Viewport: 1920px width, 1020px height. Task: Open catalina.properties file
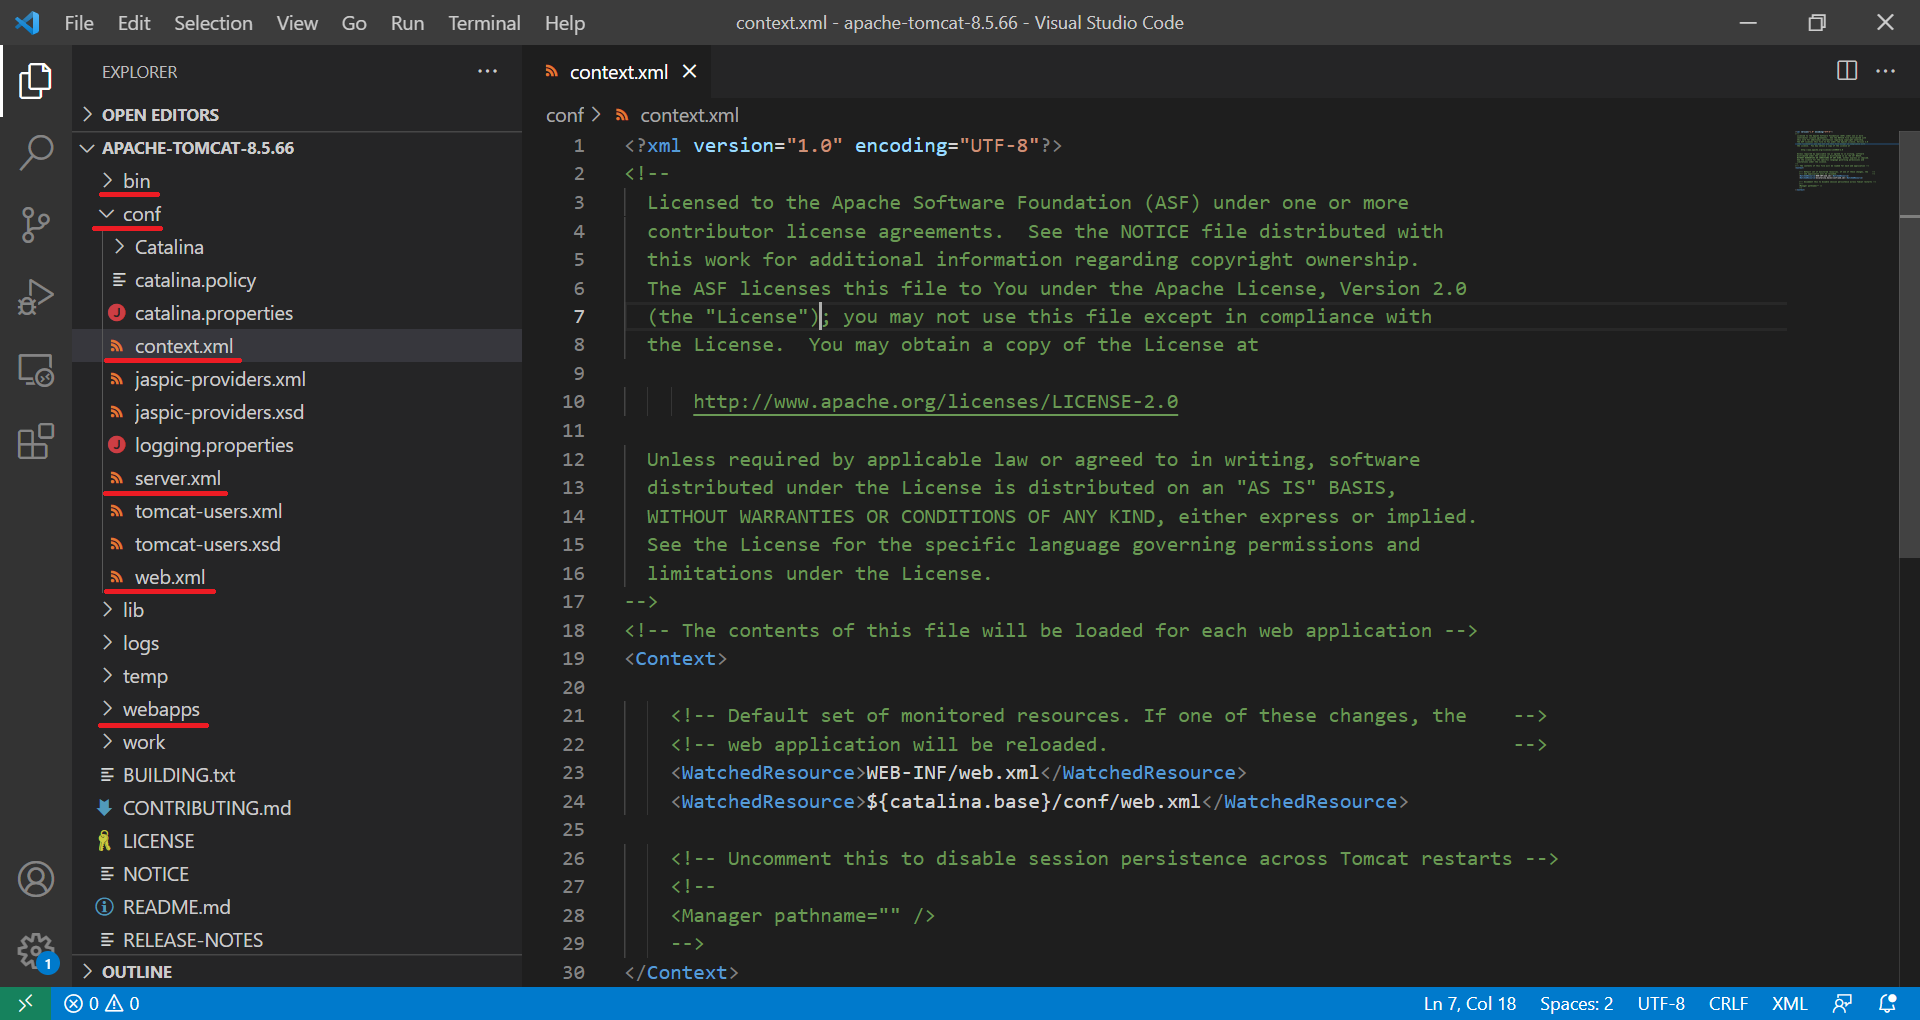coord(213,313)
